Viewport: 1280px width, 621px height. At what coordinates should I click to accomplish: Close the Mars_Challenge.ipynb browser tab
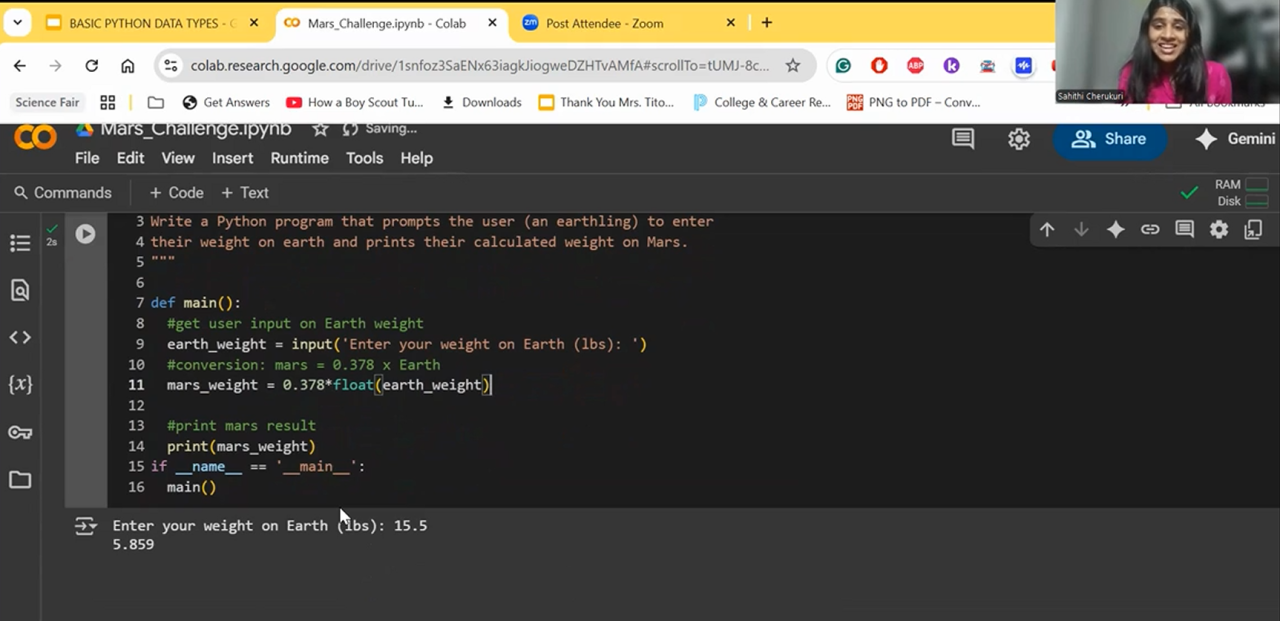point(492,23)
